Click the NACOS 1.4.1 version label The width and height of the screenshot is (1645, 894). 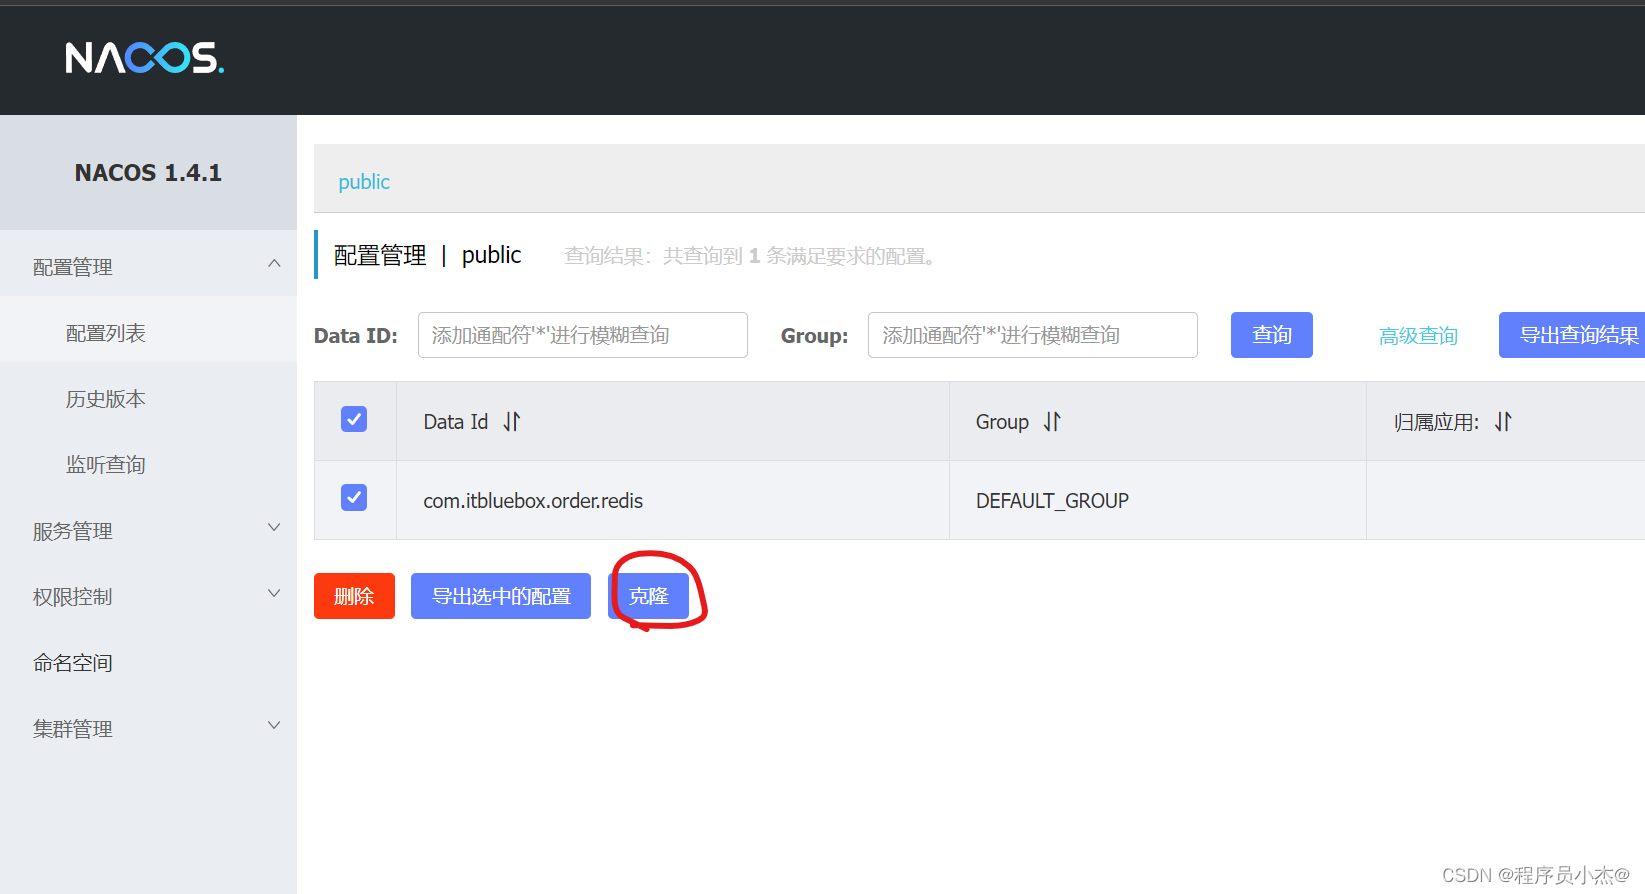[x=148, y=173]
